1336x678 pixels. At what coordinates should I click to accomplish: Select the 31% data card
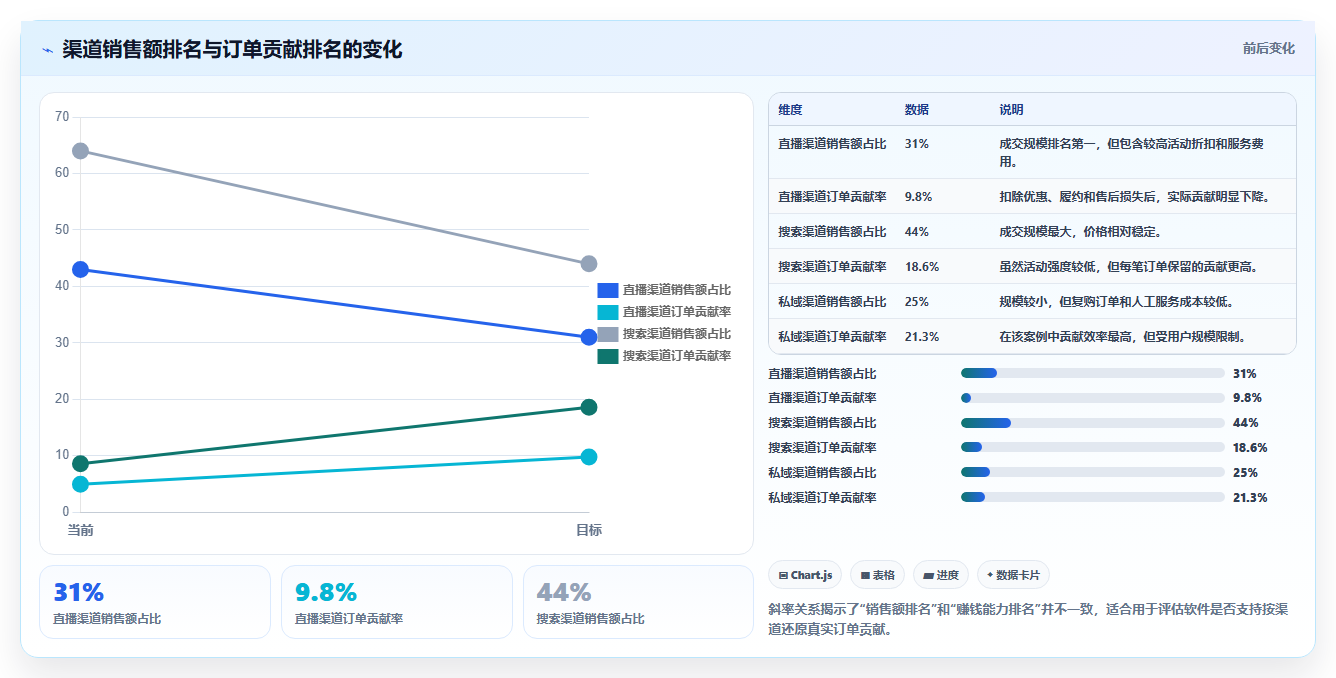point(155,602)
